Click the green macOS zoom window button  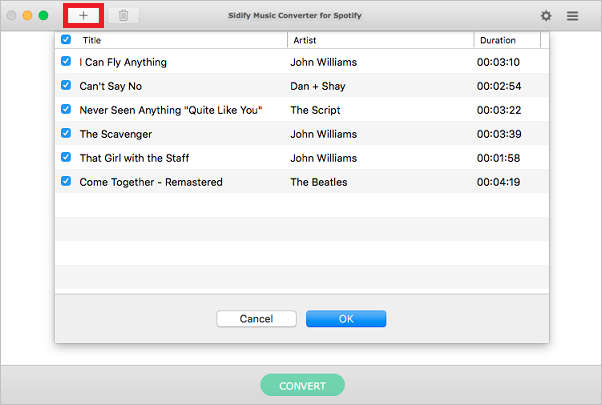click(x=43, y=15)
